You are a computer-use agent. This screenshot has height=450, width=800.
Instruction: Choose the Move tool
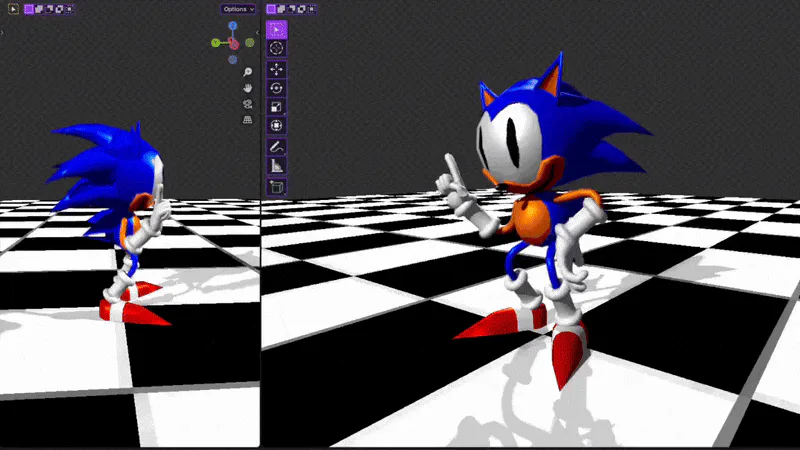pos(277,69)
